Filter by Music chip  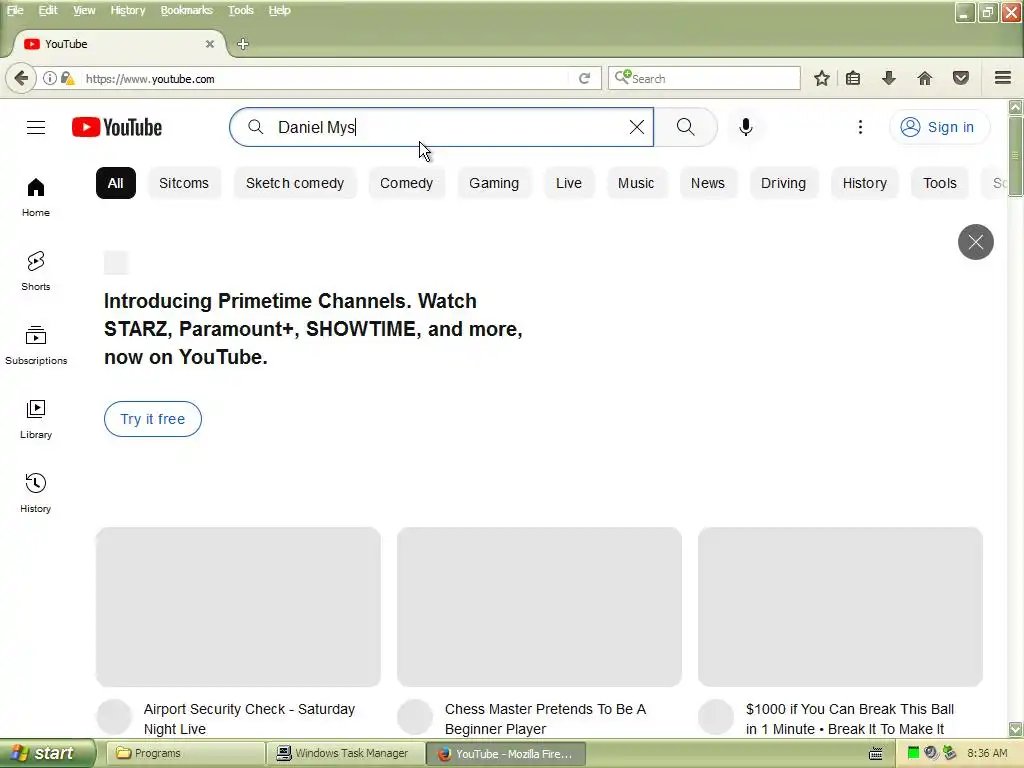pos(636,183)
